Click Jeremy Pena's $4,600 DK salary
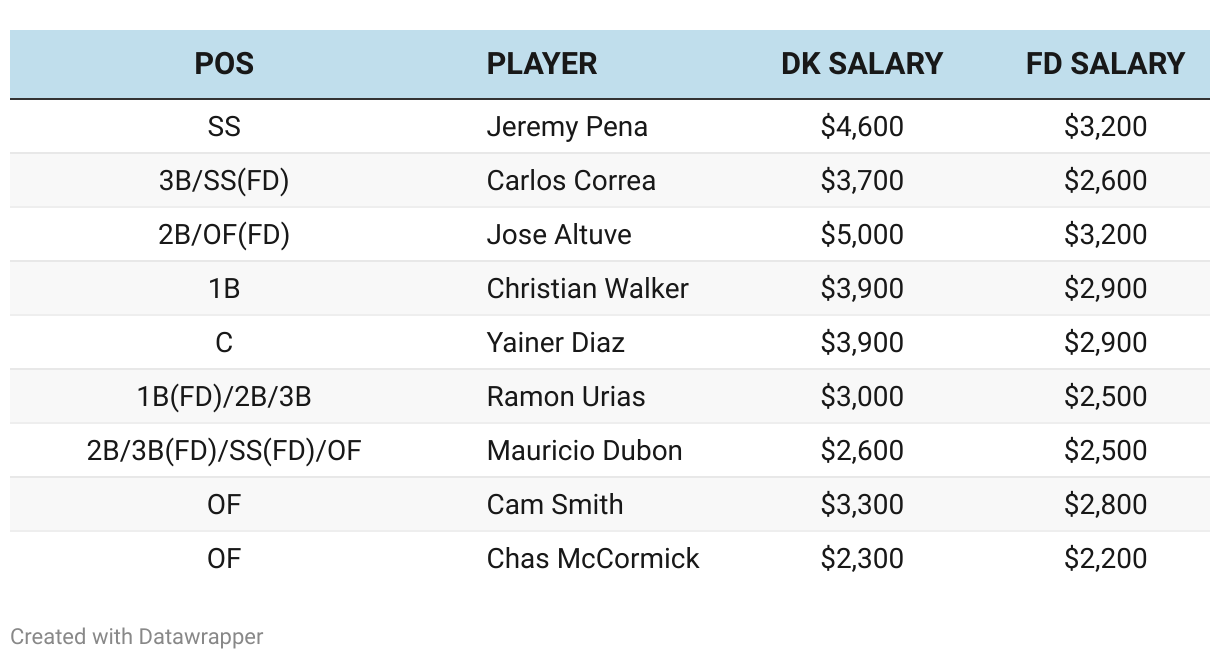This screenshot has height=660, width=1220. coord(862,127)
